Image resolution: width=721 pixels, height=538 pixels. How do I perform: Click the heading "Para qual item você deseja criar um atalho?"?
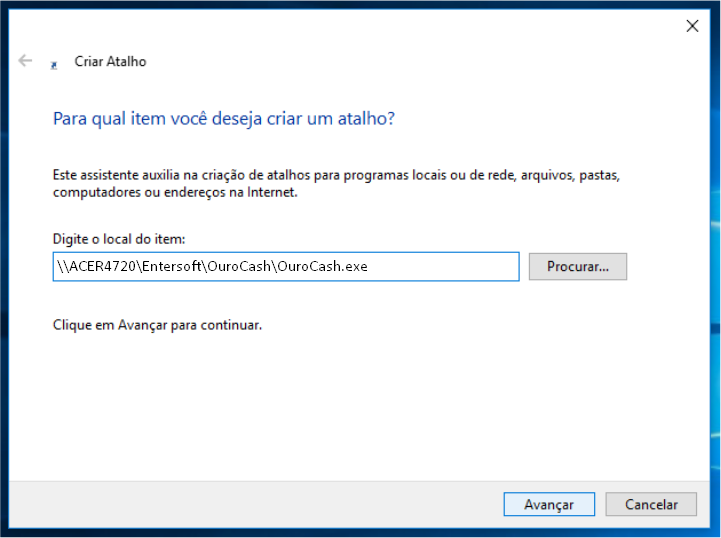pos(223,119)
